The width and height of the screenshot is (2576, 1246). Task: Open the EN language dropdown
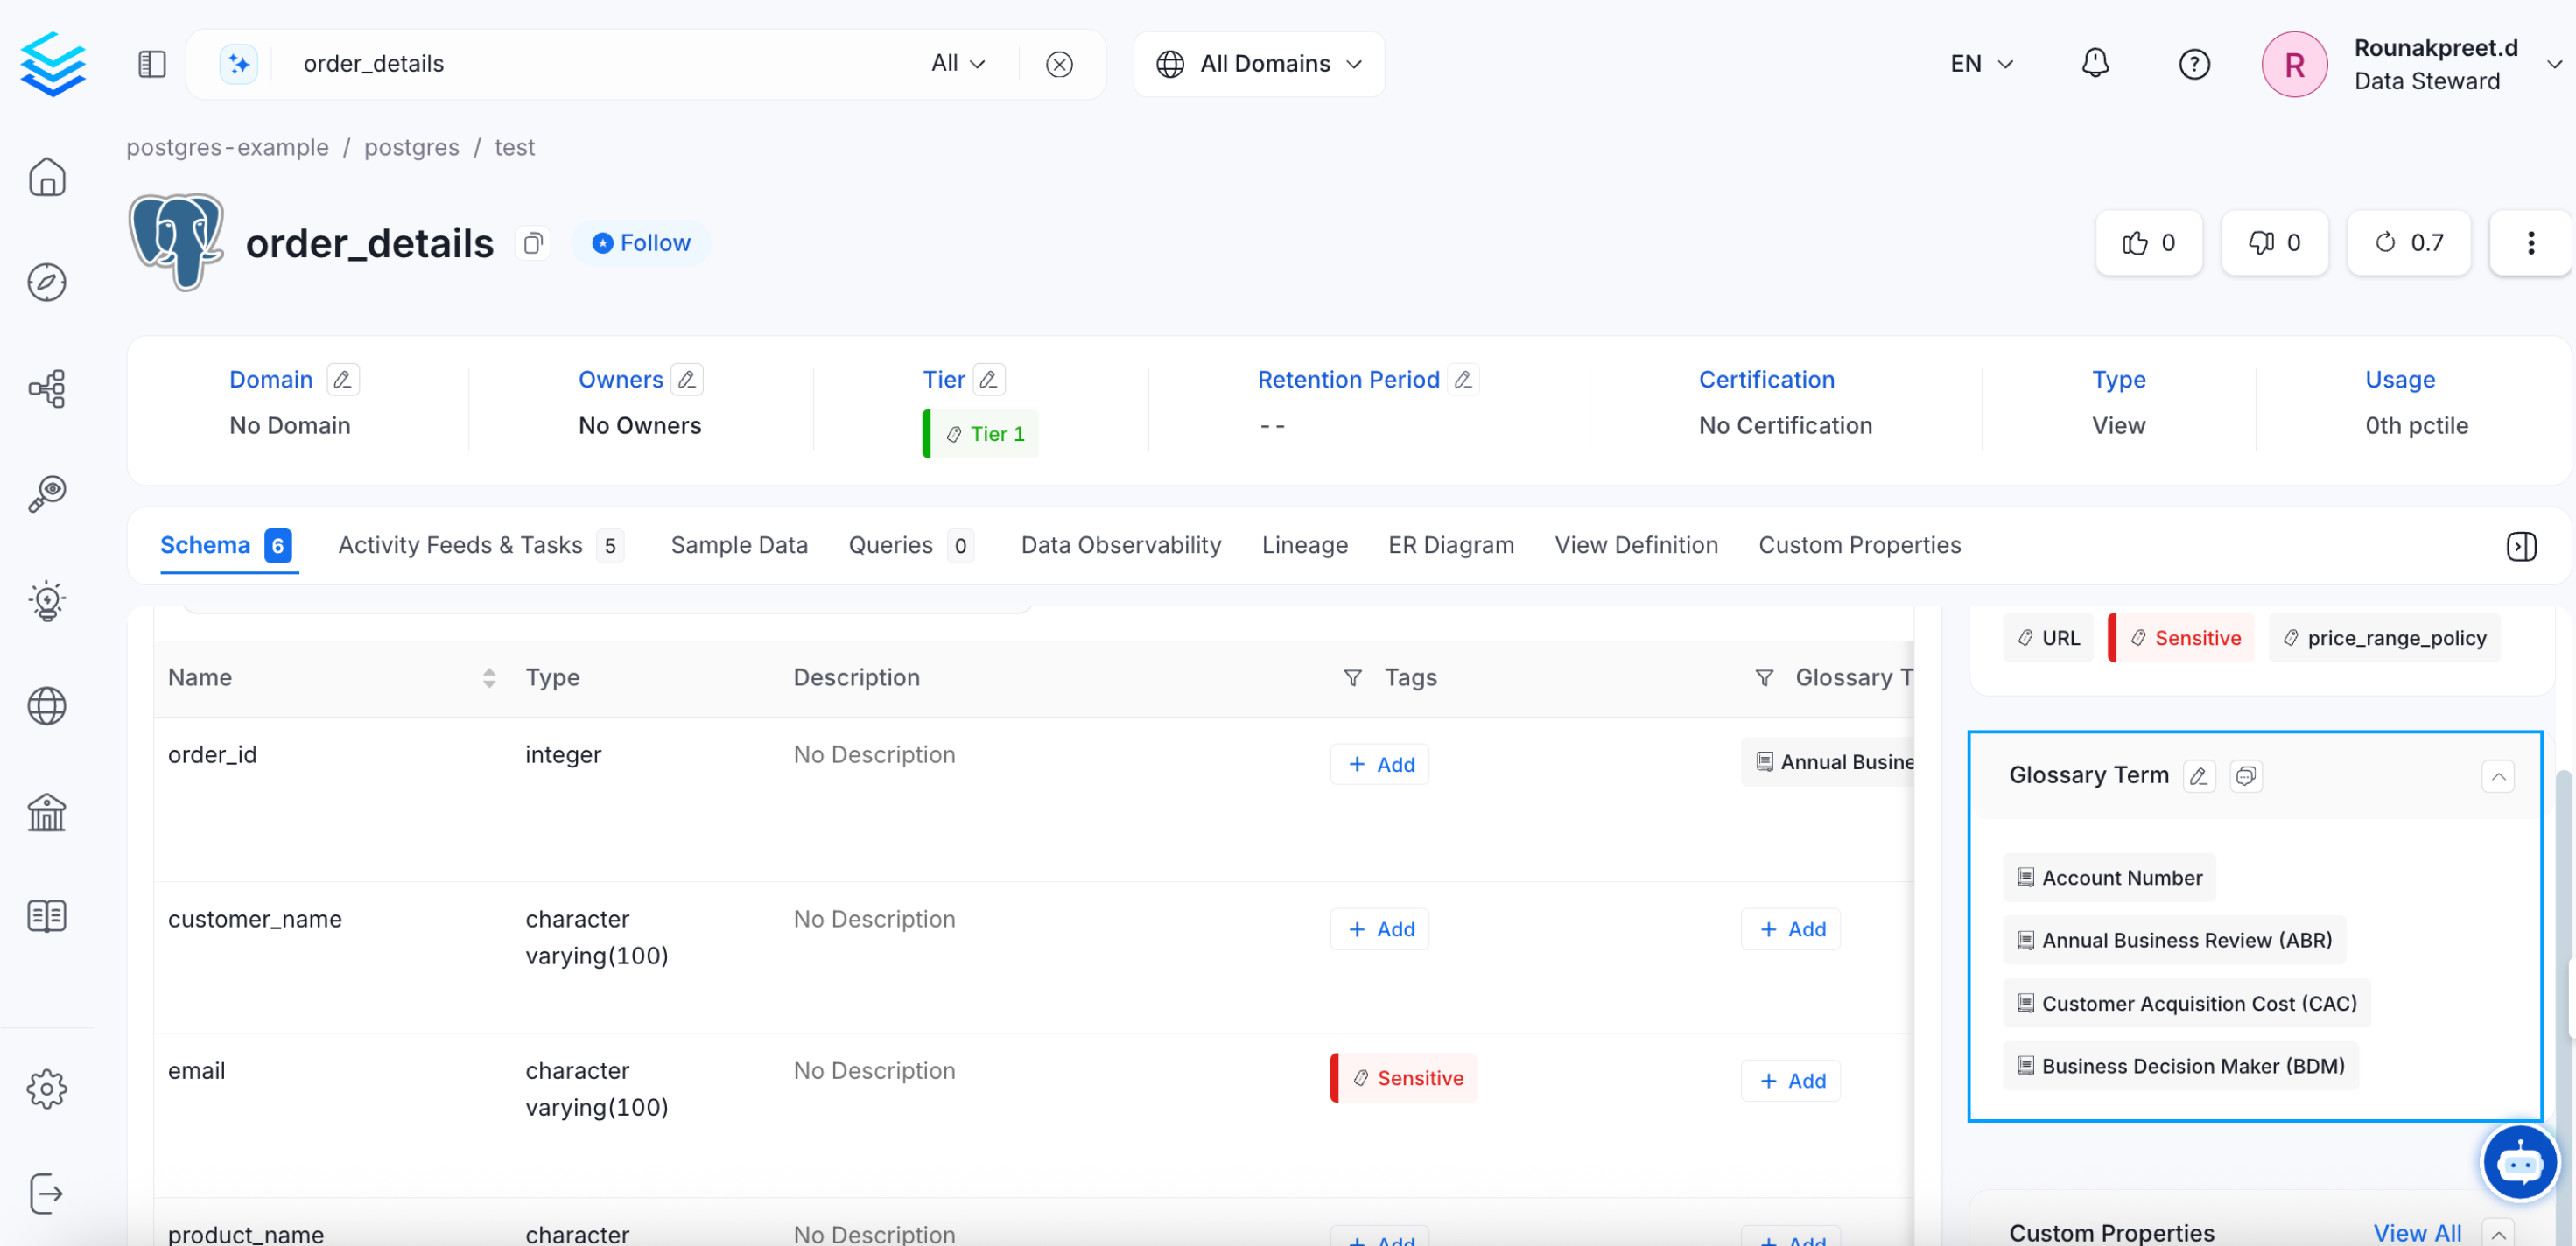[x=1981, y=64]
